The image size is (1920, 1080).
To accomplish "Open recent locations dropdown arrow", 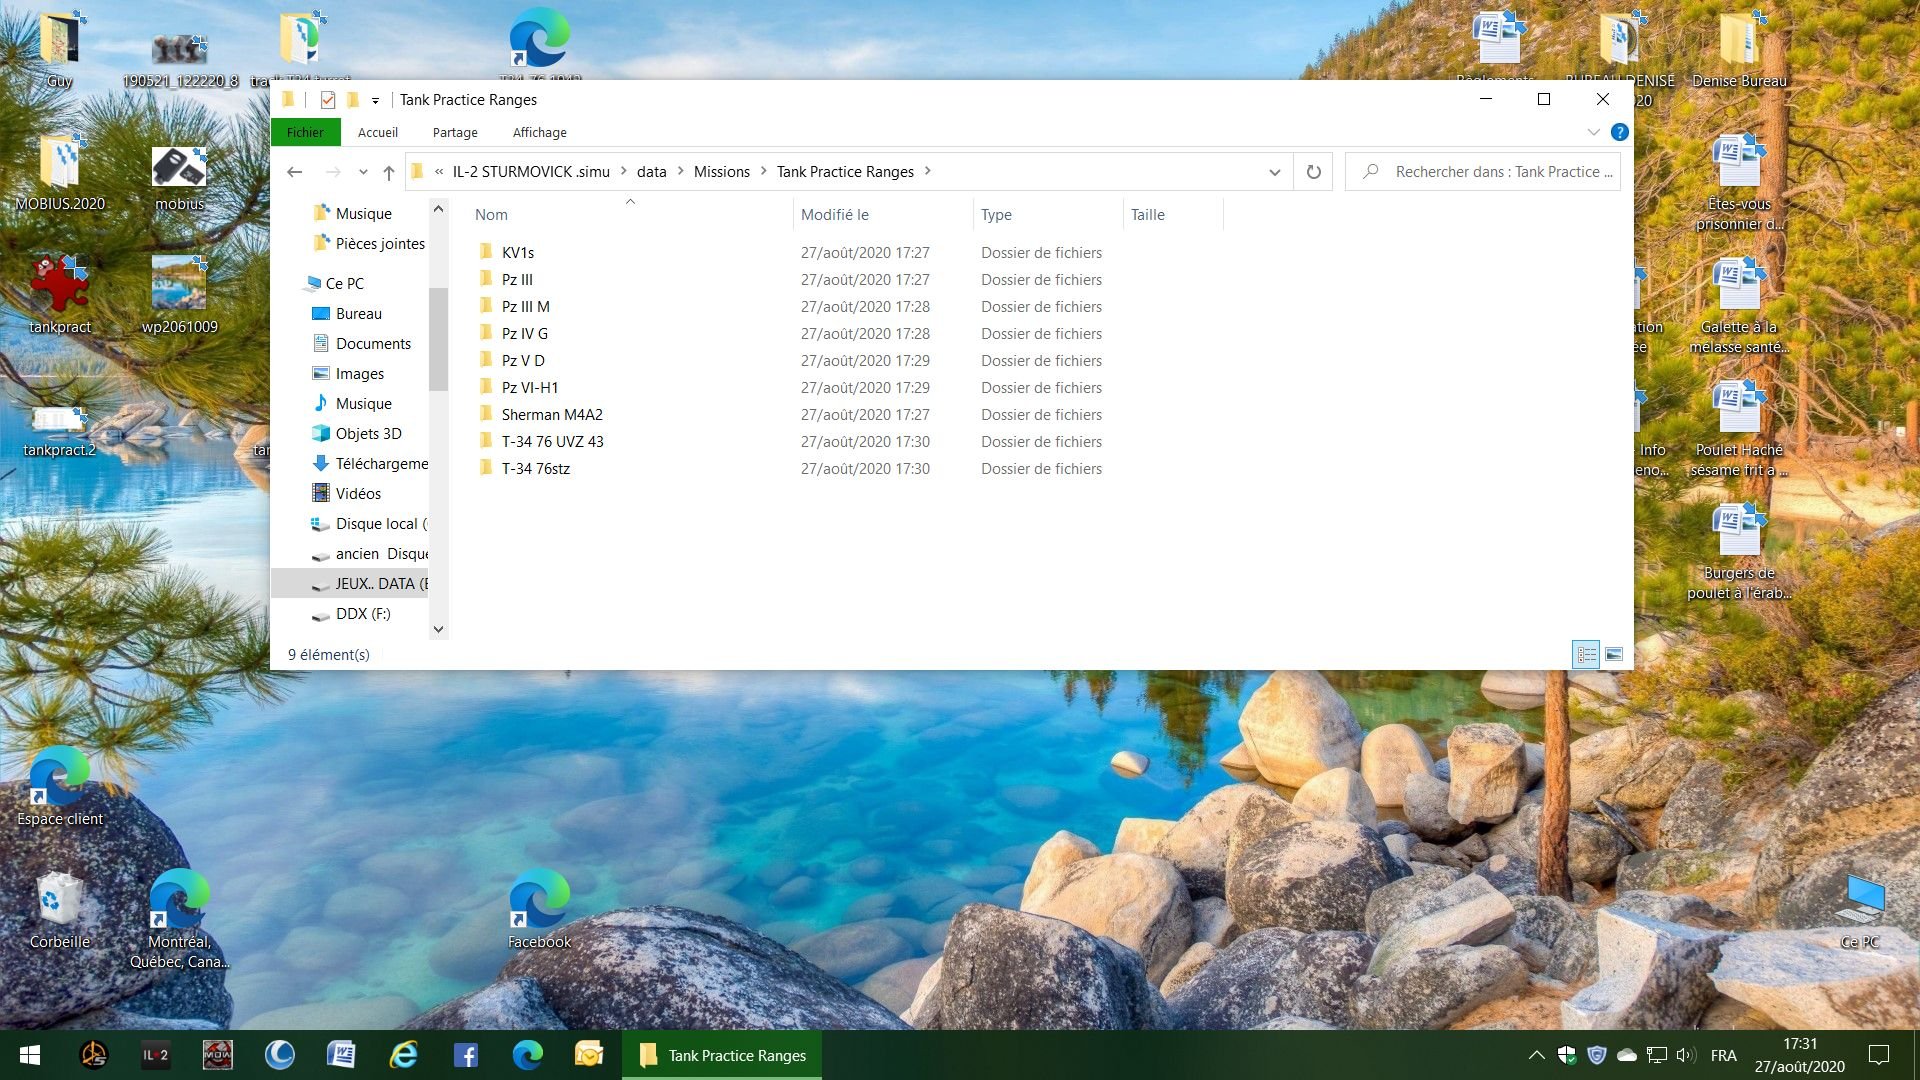I will [363, 172].
